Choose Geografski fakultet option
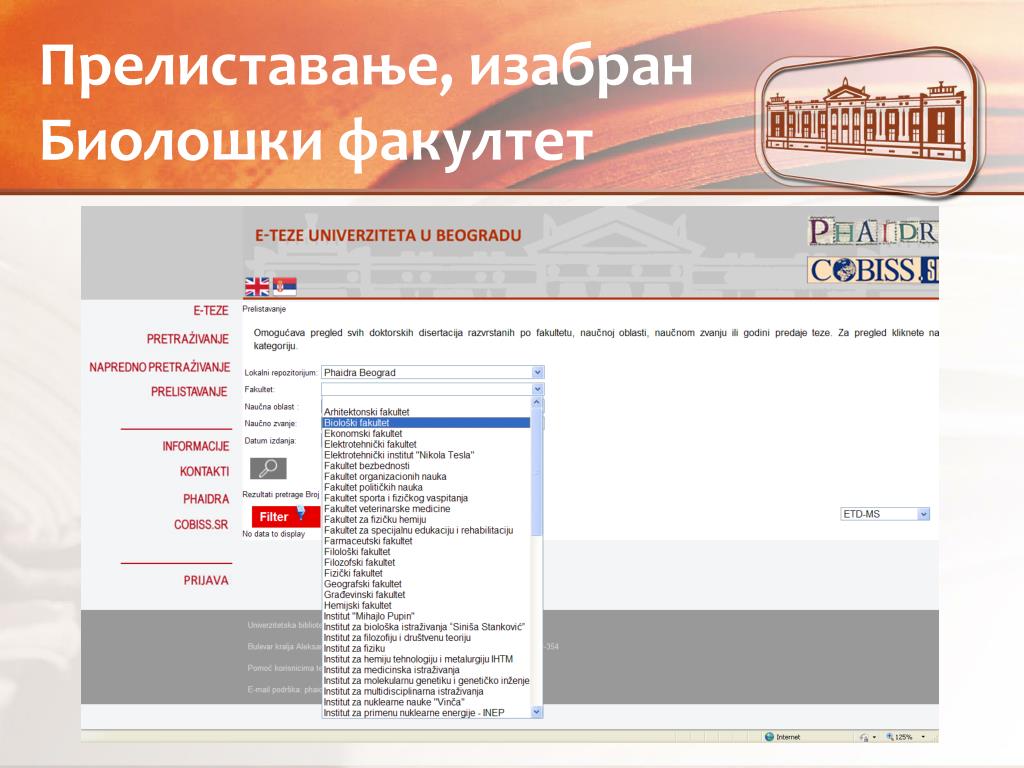The height and width of the screenshot is (768, 1024). point(426,584)
